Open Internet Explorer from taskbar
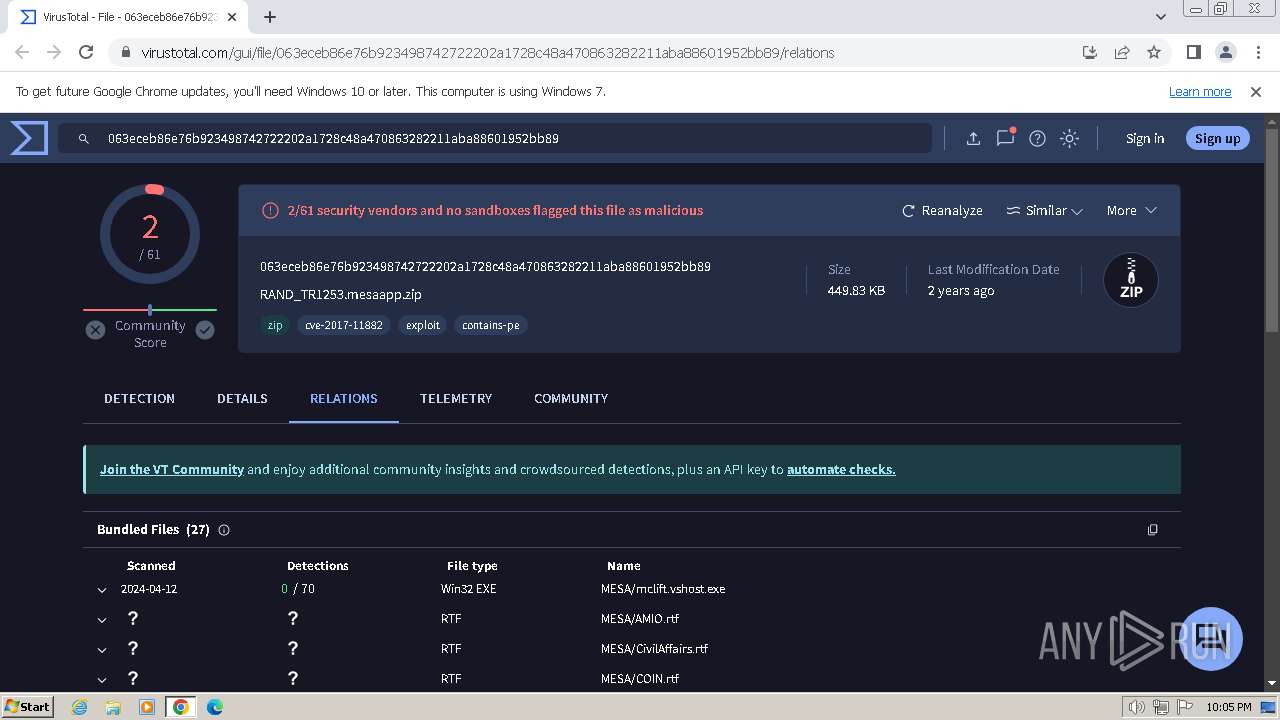 (79, 707)
